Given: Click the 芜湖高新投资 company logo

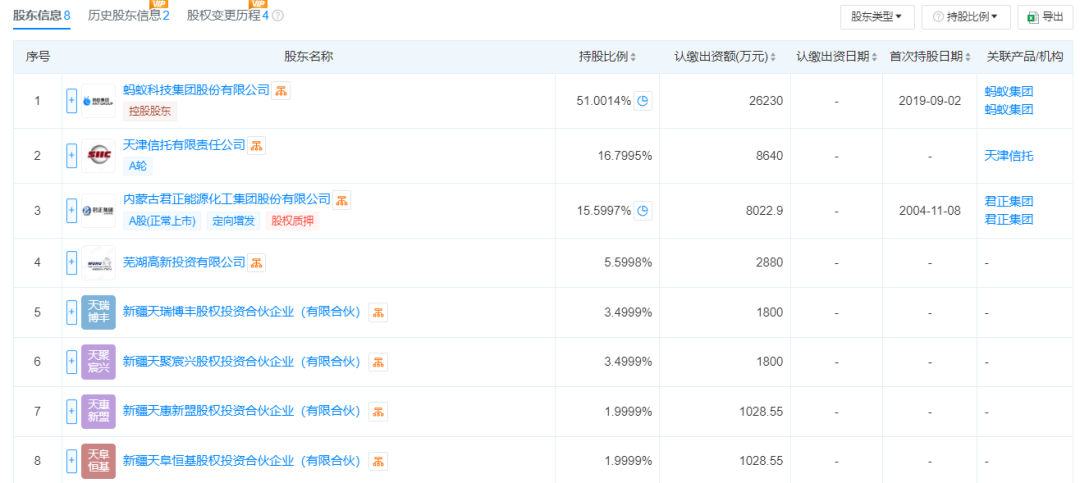Looking at the screenshot, I should point(98,263).
